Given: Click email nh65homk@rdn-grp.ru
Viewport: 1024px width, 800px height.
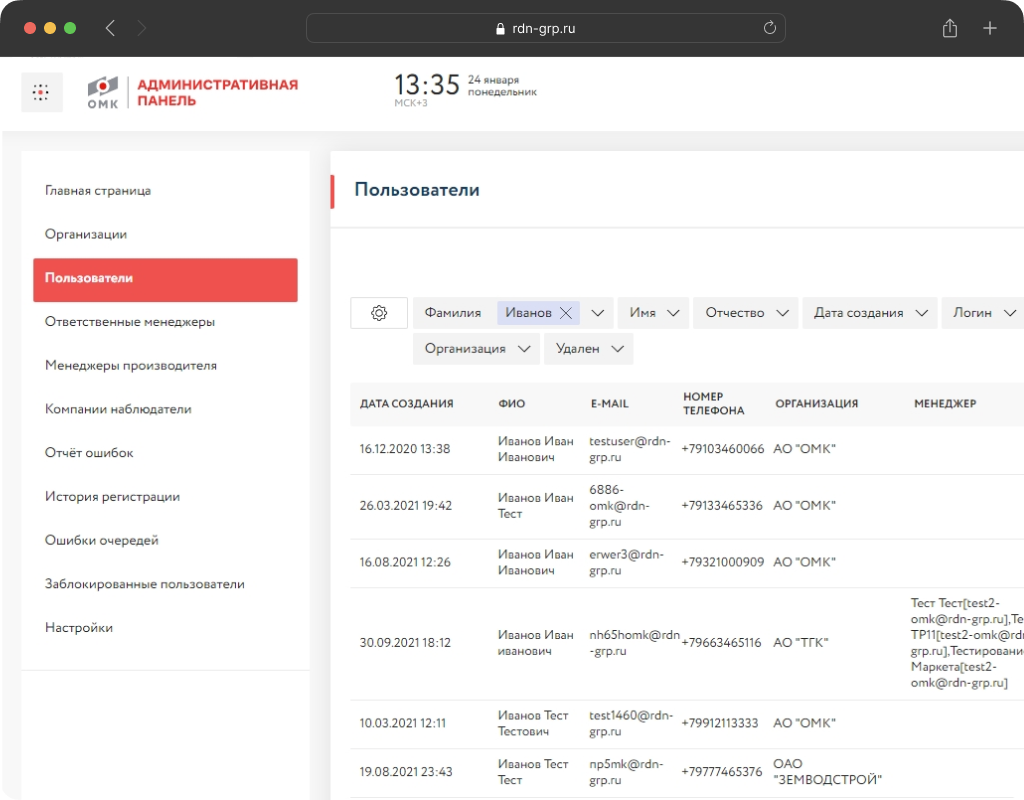Looking at the screenshot, I should pyautogui.click(x=634, y=643).
